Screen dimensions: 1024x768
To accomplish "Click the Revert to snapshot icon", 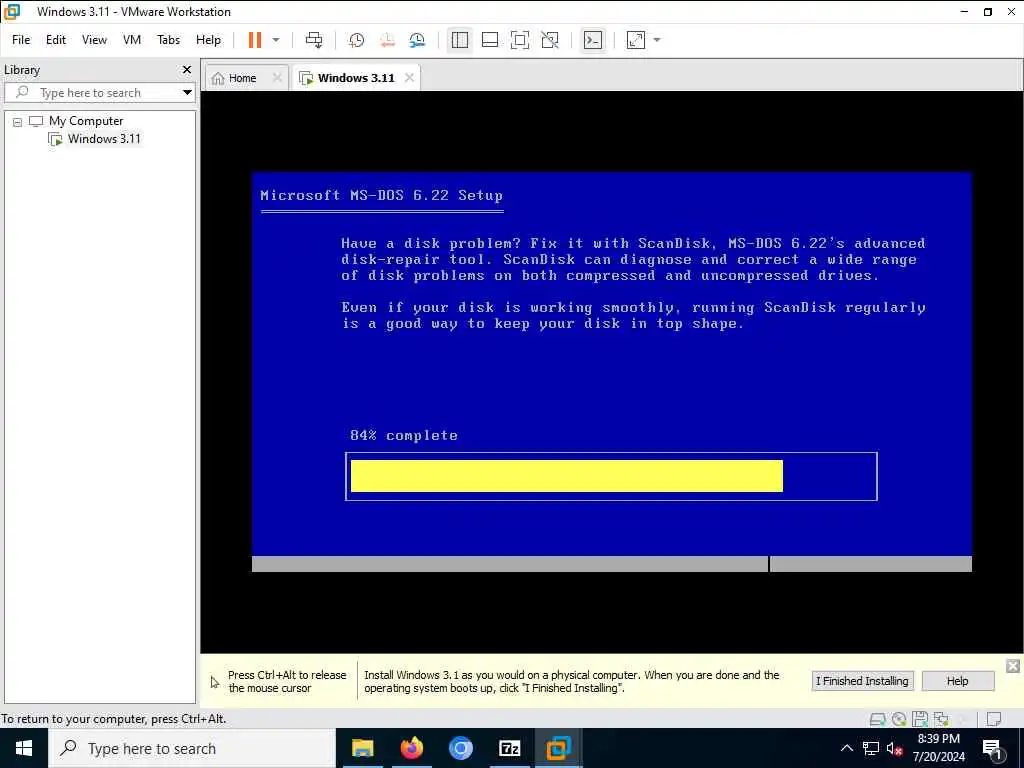I will 387,40.
